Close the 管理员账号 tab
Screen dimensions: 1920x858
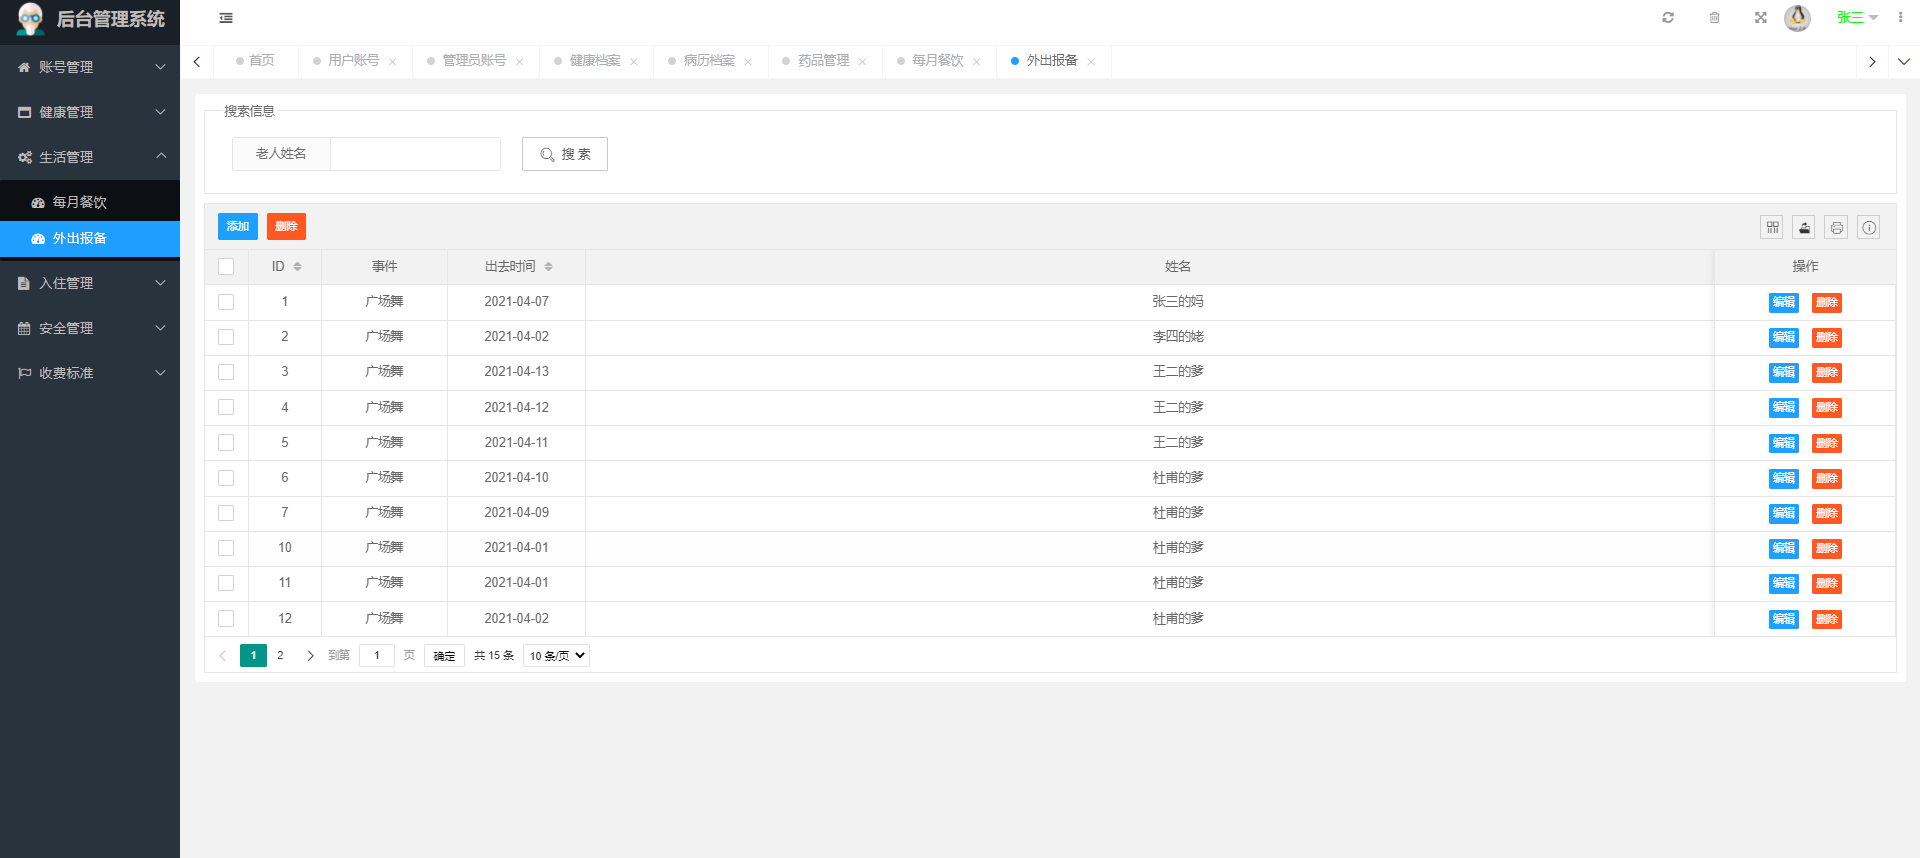pos(520,62)
